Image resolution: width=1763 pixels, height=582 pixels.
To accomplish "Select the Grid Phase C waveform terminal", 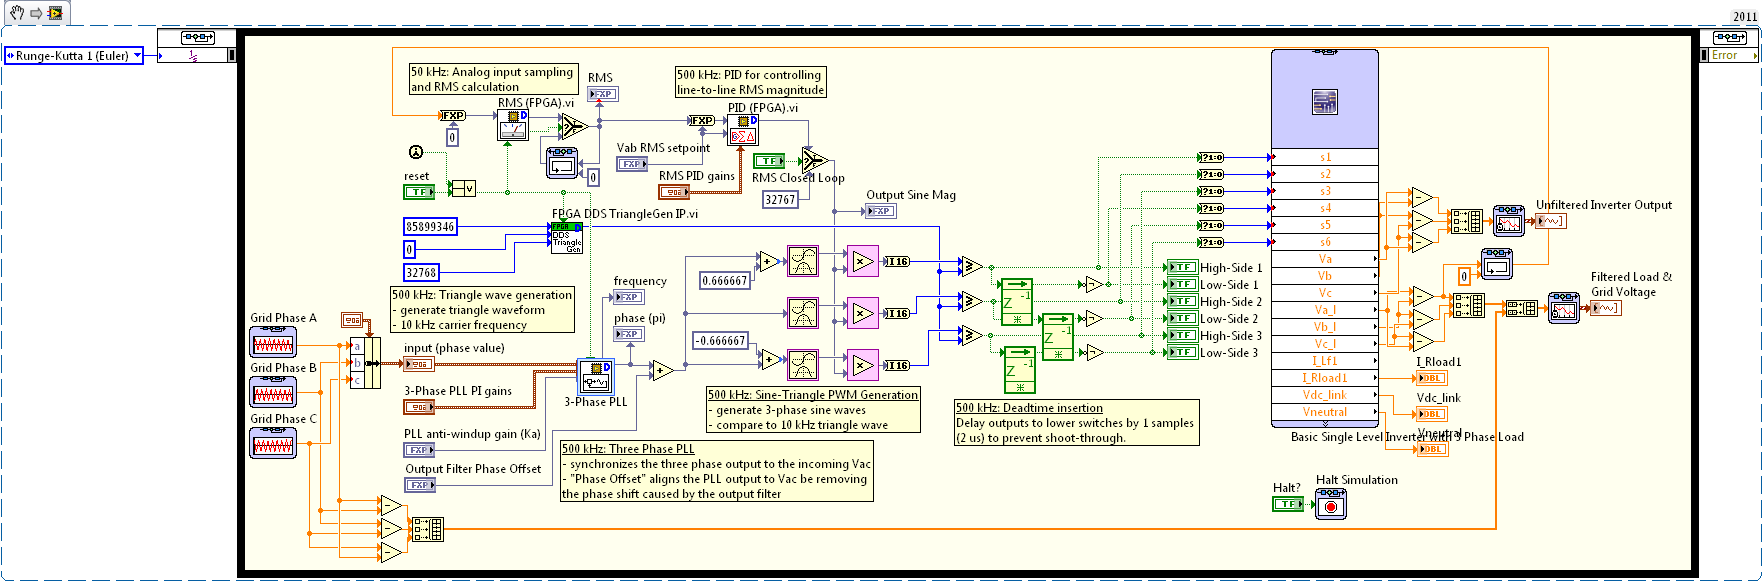I will [272, 443].
